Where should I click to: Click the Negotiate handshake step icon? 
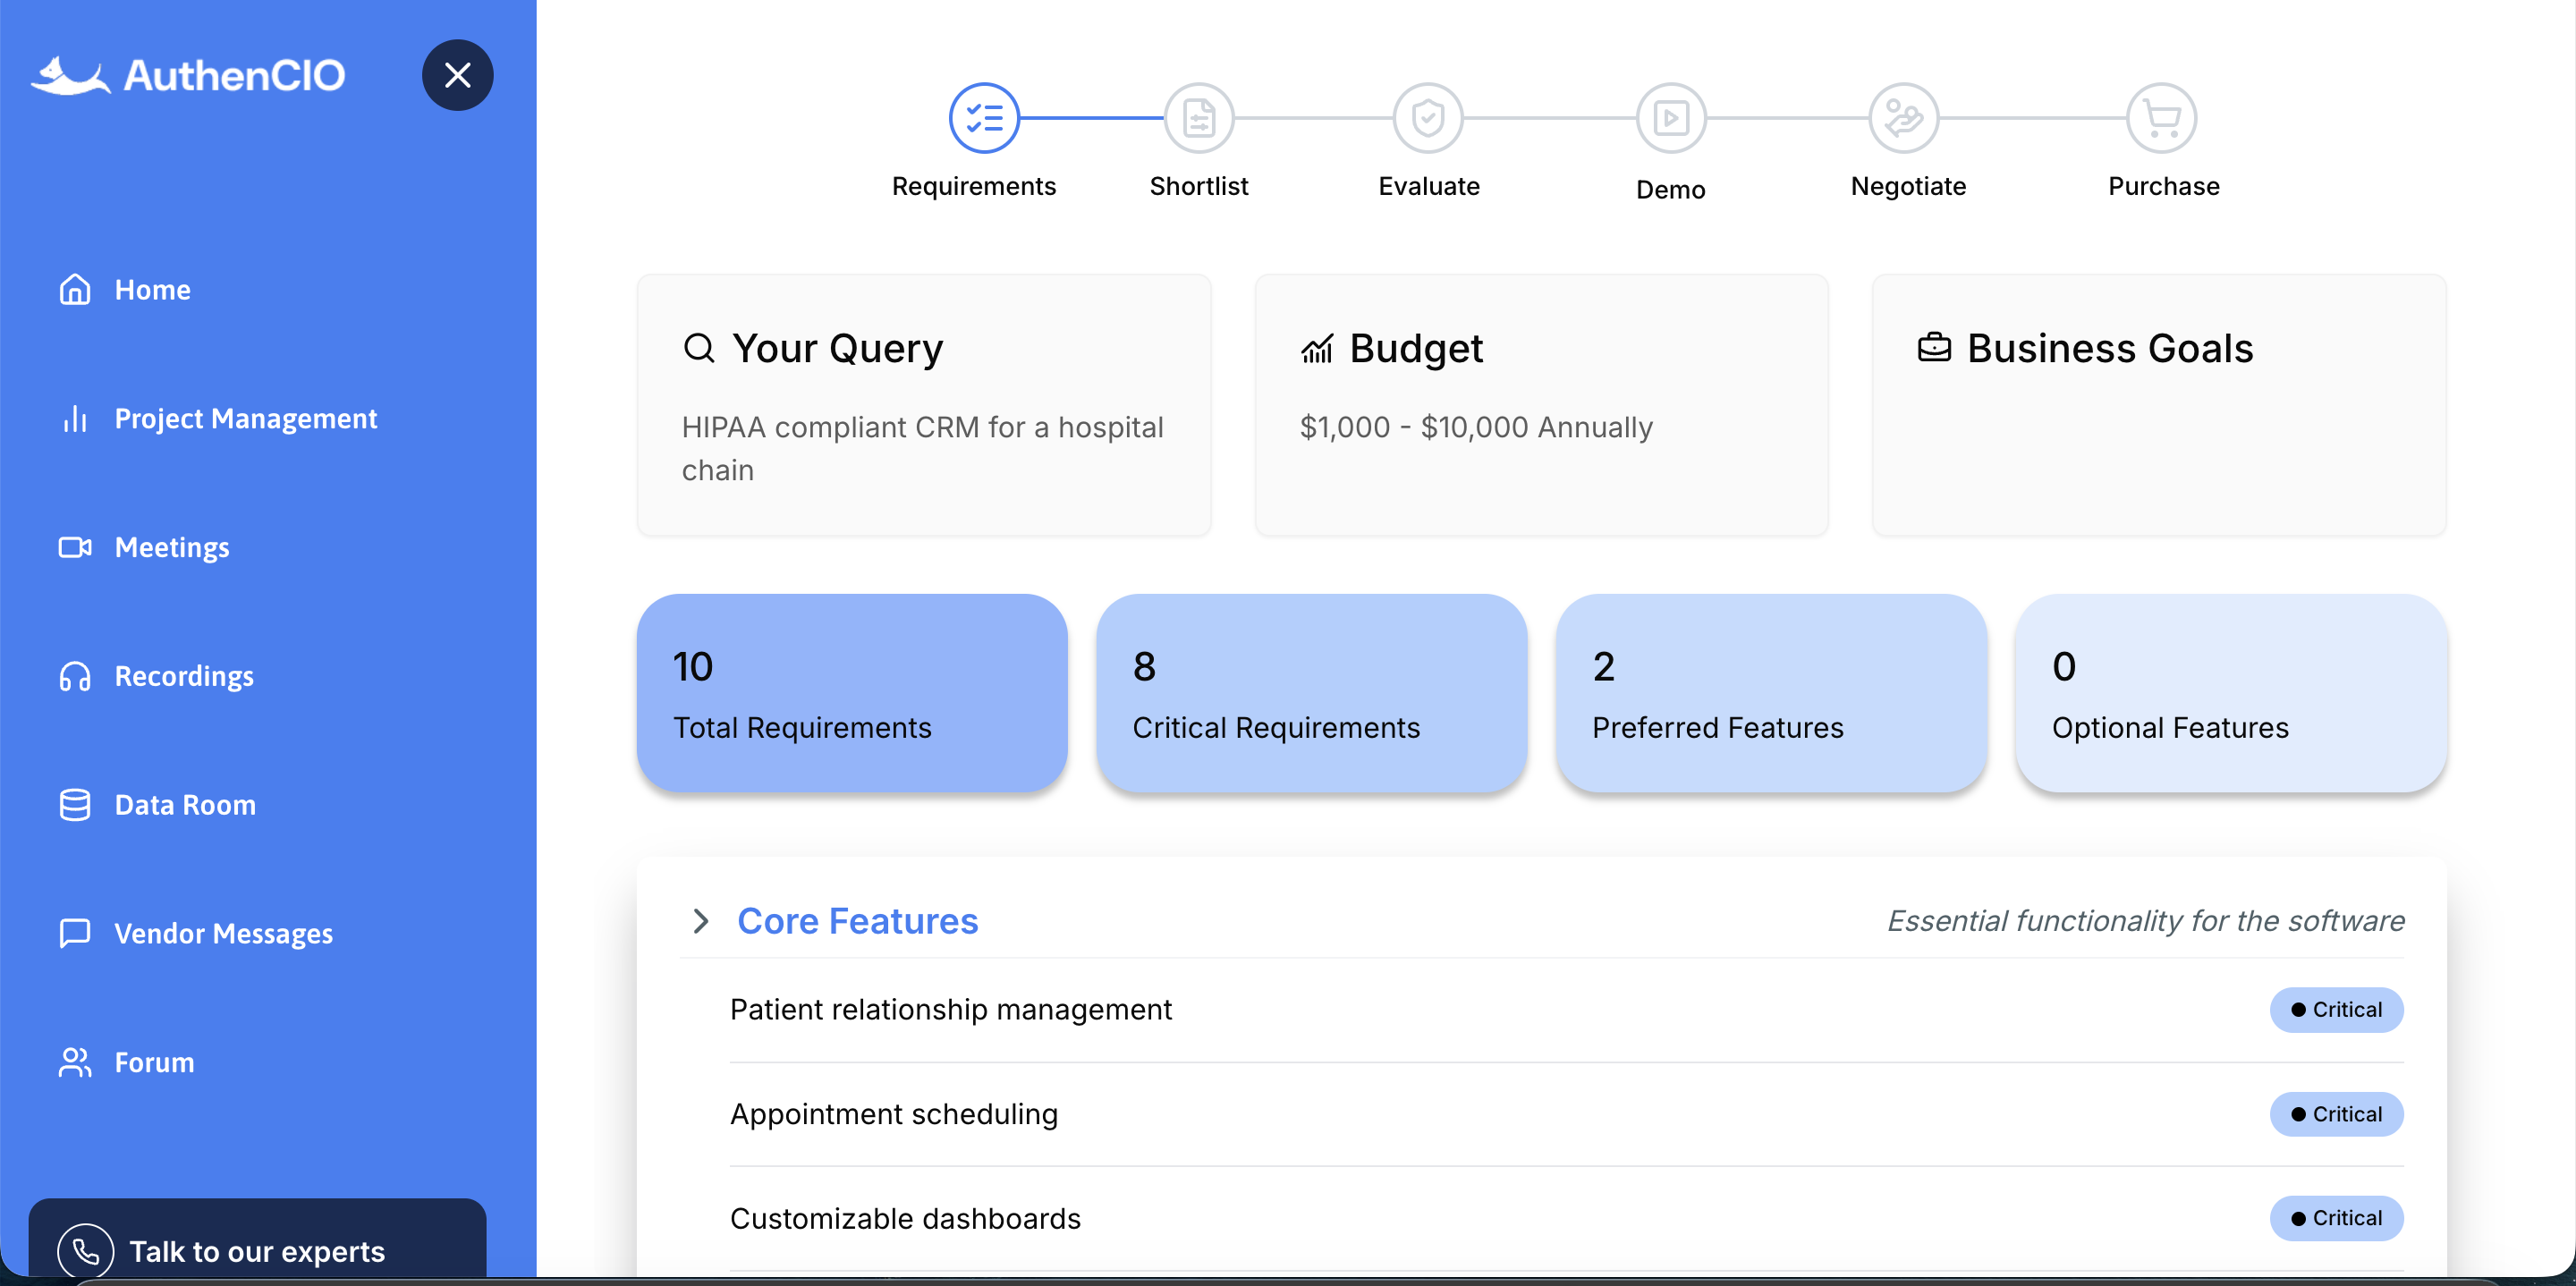(1903, 118)
